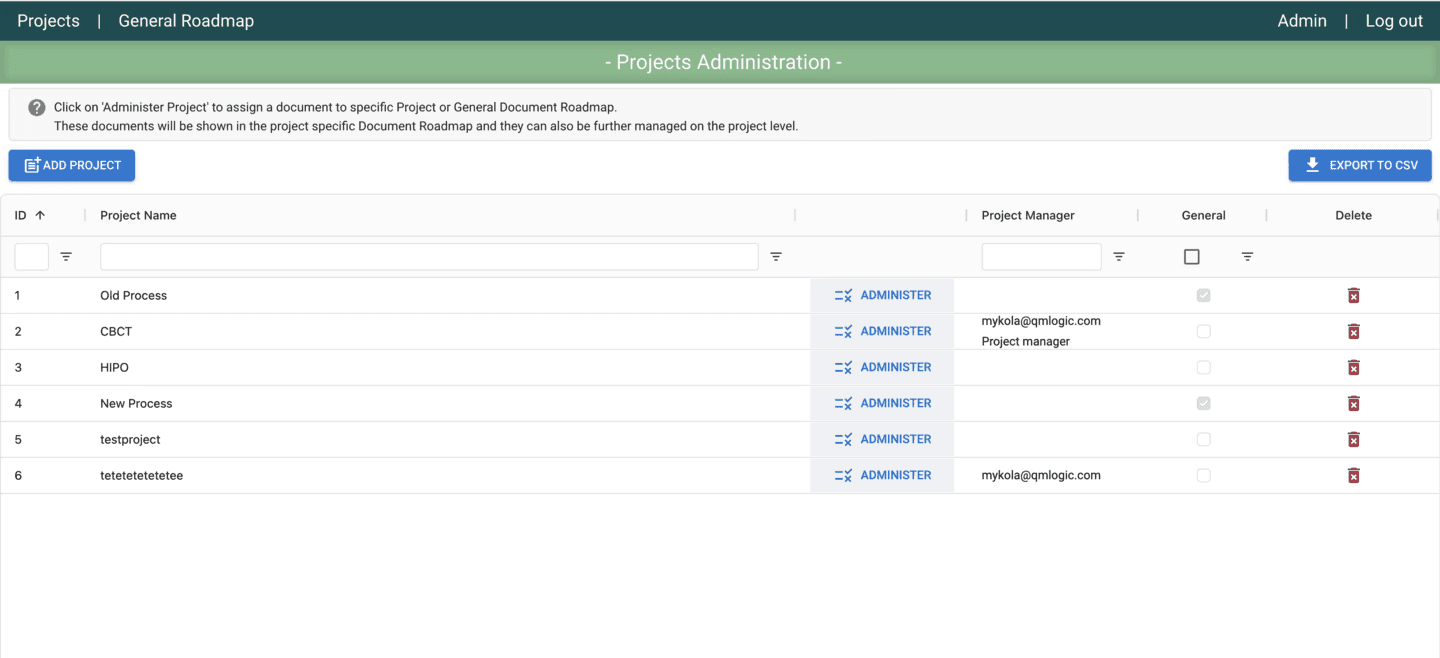Screen dimensions: 1440x658
Task: Open the Project Name filter icon
Action: 776,257
